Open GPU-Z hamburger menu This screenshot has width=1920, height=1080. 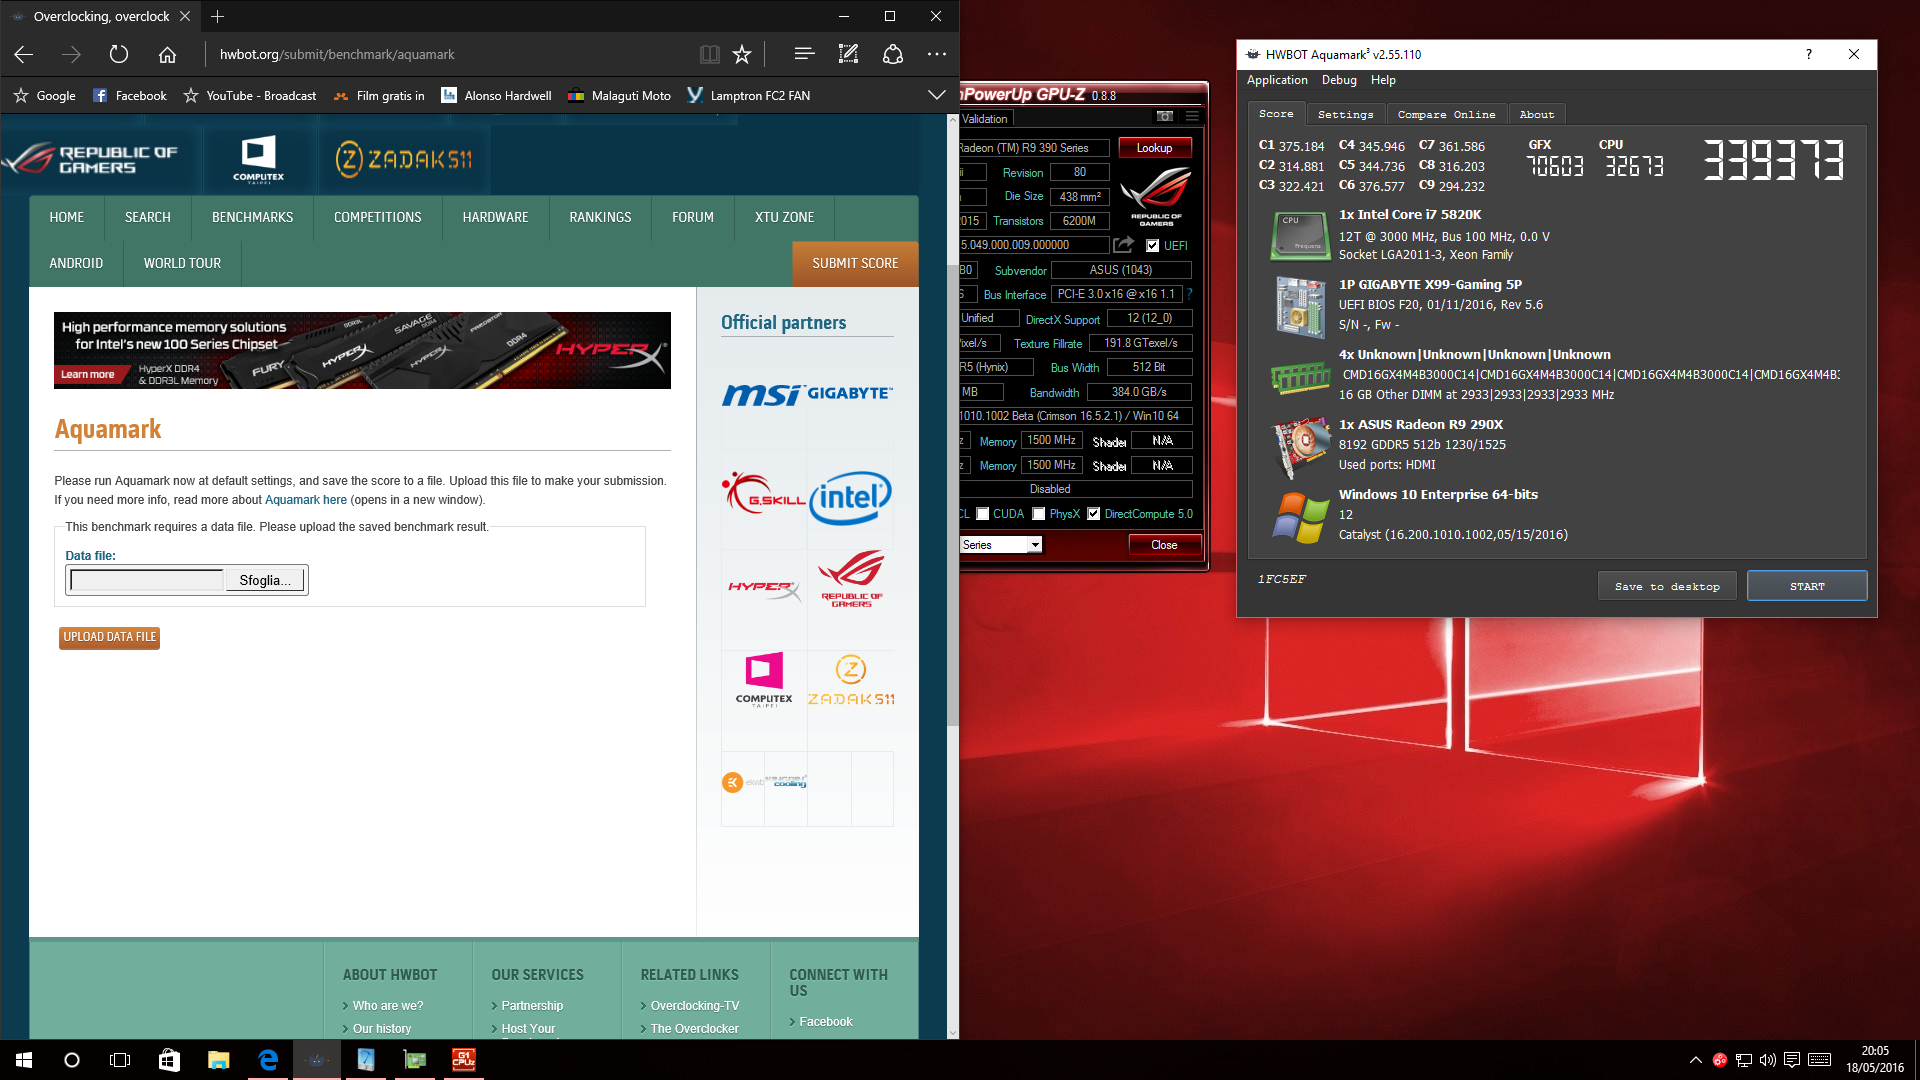pyautogui.click(x=1192, y=116)
